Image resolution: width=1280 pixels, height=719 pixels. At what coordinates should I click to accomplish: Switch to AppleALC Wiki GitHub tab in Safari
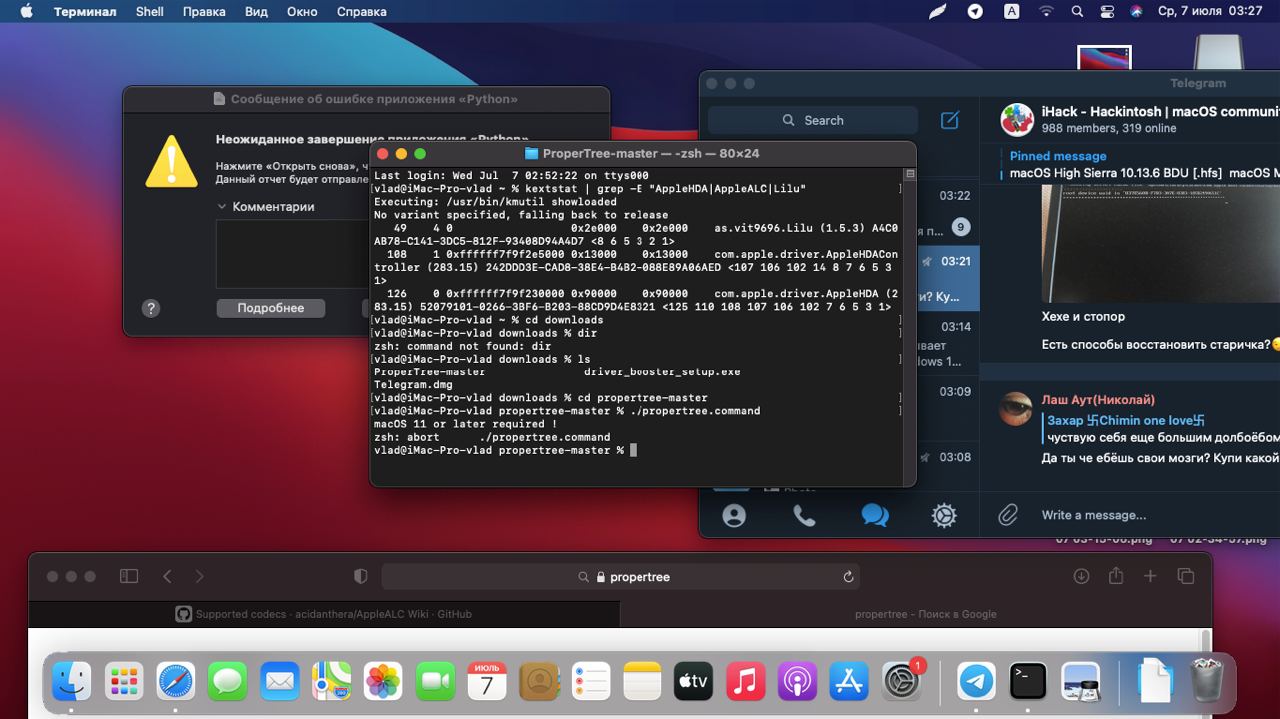(x=324, y=614)
